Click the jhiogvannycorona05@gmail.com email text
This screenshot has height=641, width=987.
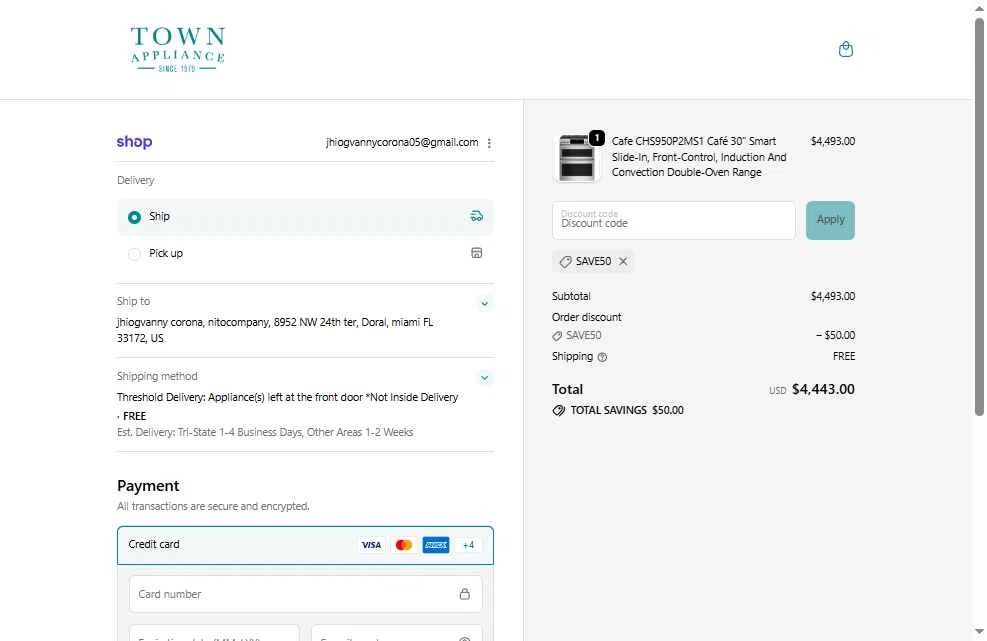402,142
